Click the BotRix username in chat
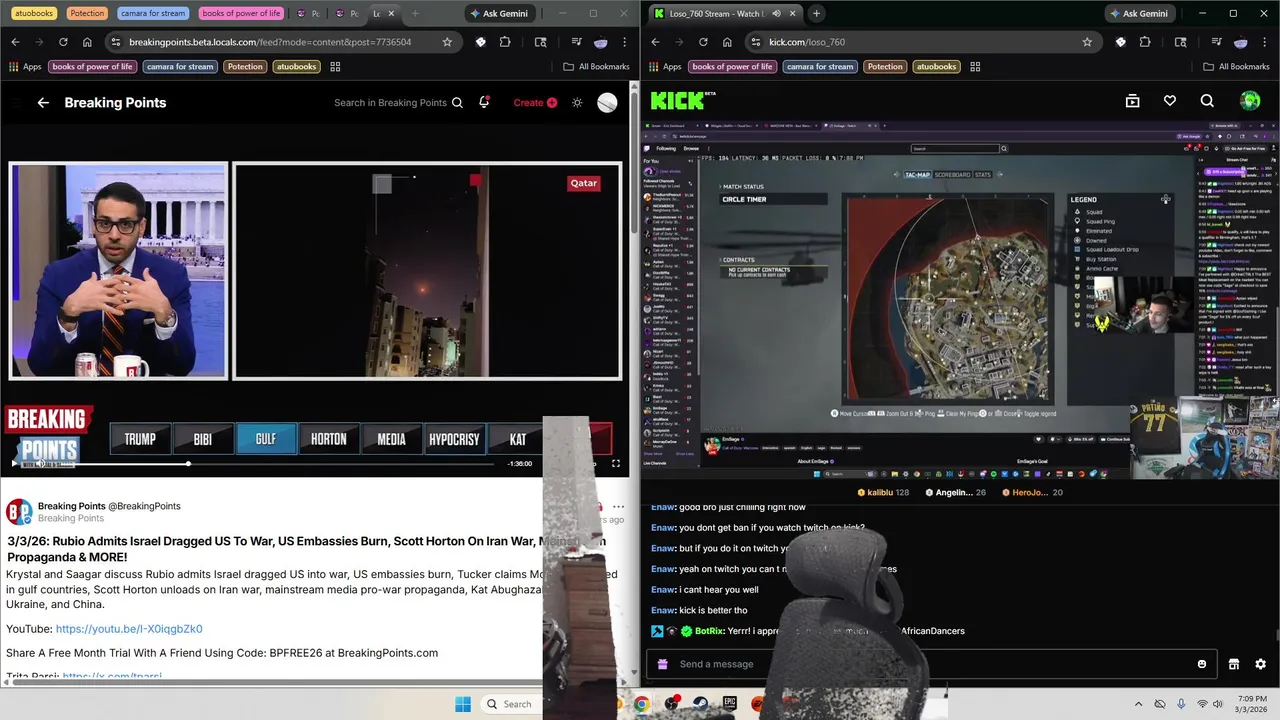Image resolution: width=1280 pixels, height=720 pixels. pyautogui.click(x=709, y=631)
